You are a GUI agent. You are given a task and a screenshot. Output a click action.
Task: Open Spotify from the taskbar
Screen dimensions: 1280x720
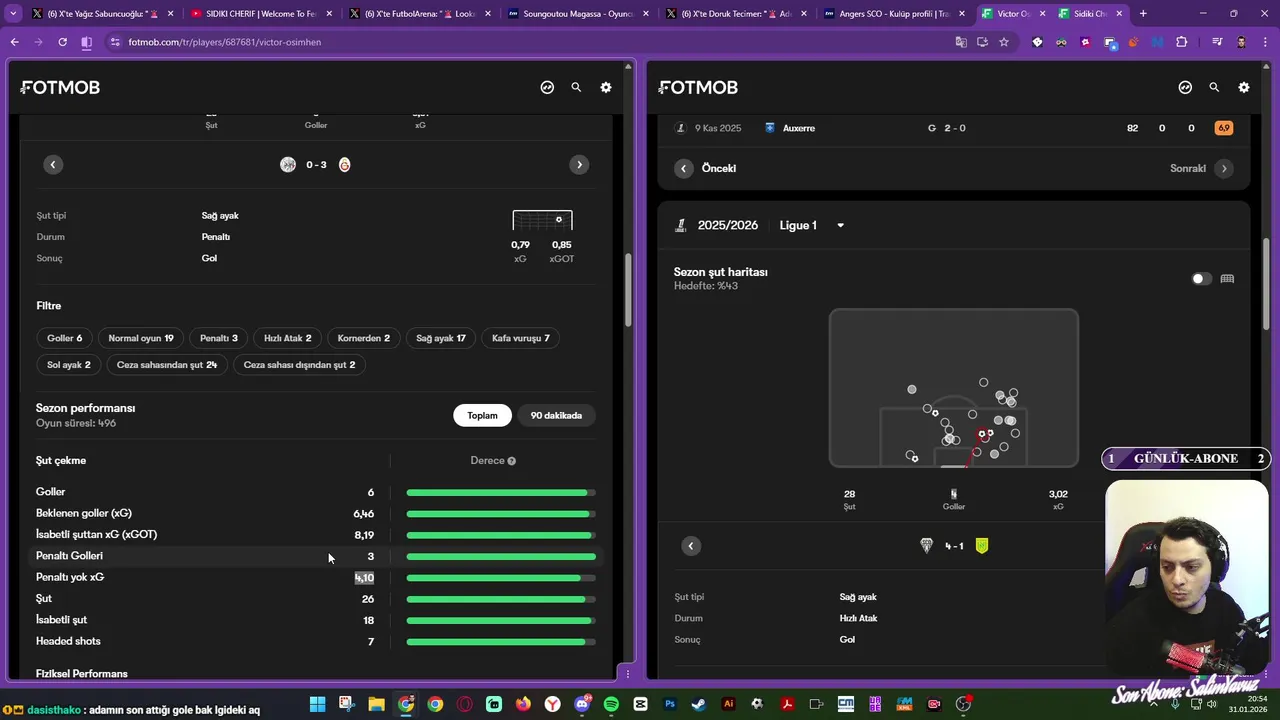[x=611, y=704]
